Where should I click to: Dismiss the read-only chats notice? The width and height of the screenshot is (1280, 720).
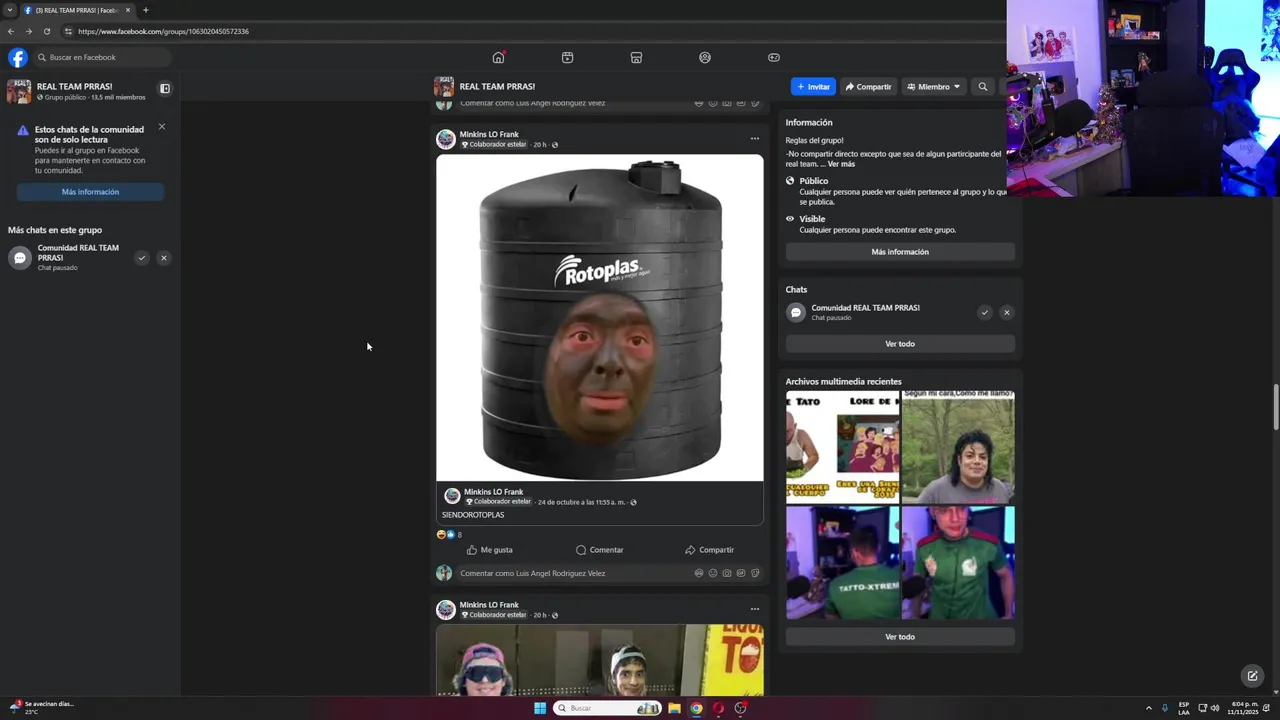(x=161, y=127)
